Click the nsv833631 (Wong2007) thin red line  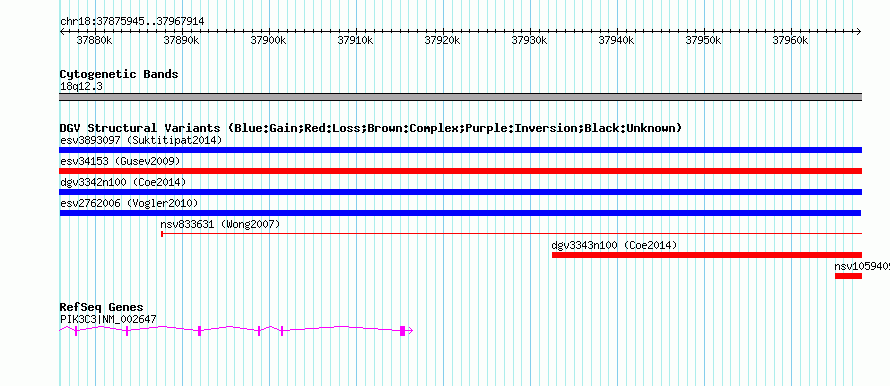[511, 233]
